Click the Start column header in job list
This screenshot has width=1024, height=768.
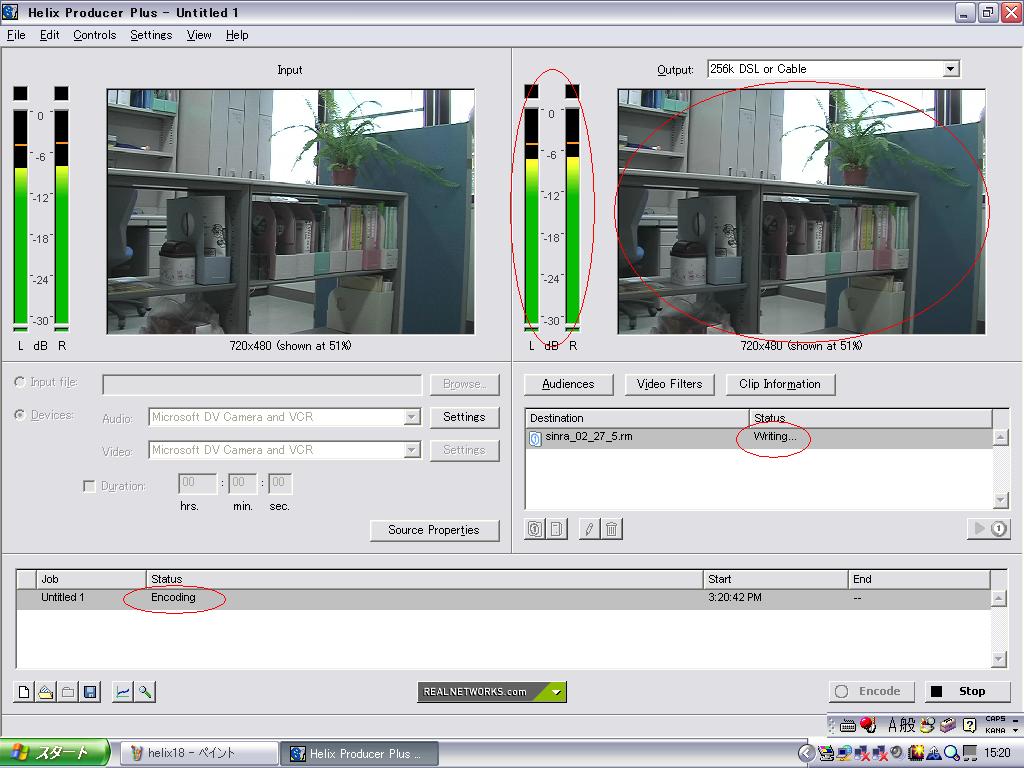[x=775, y=579]
